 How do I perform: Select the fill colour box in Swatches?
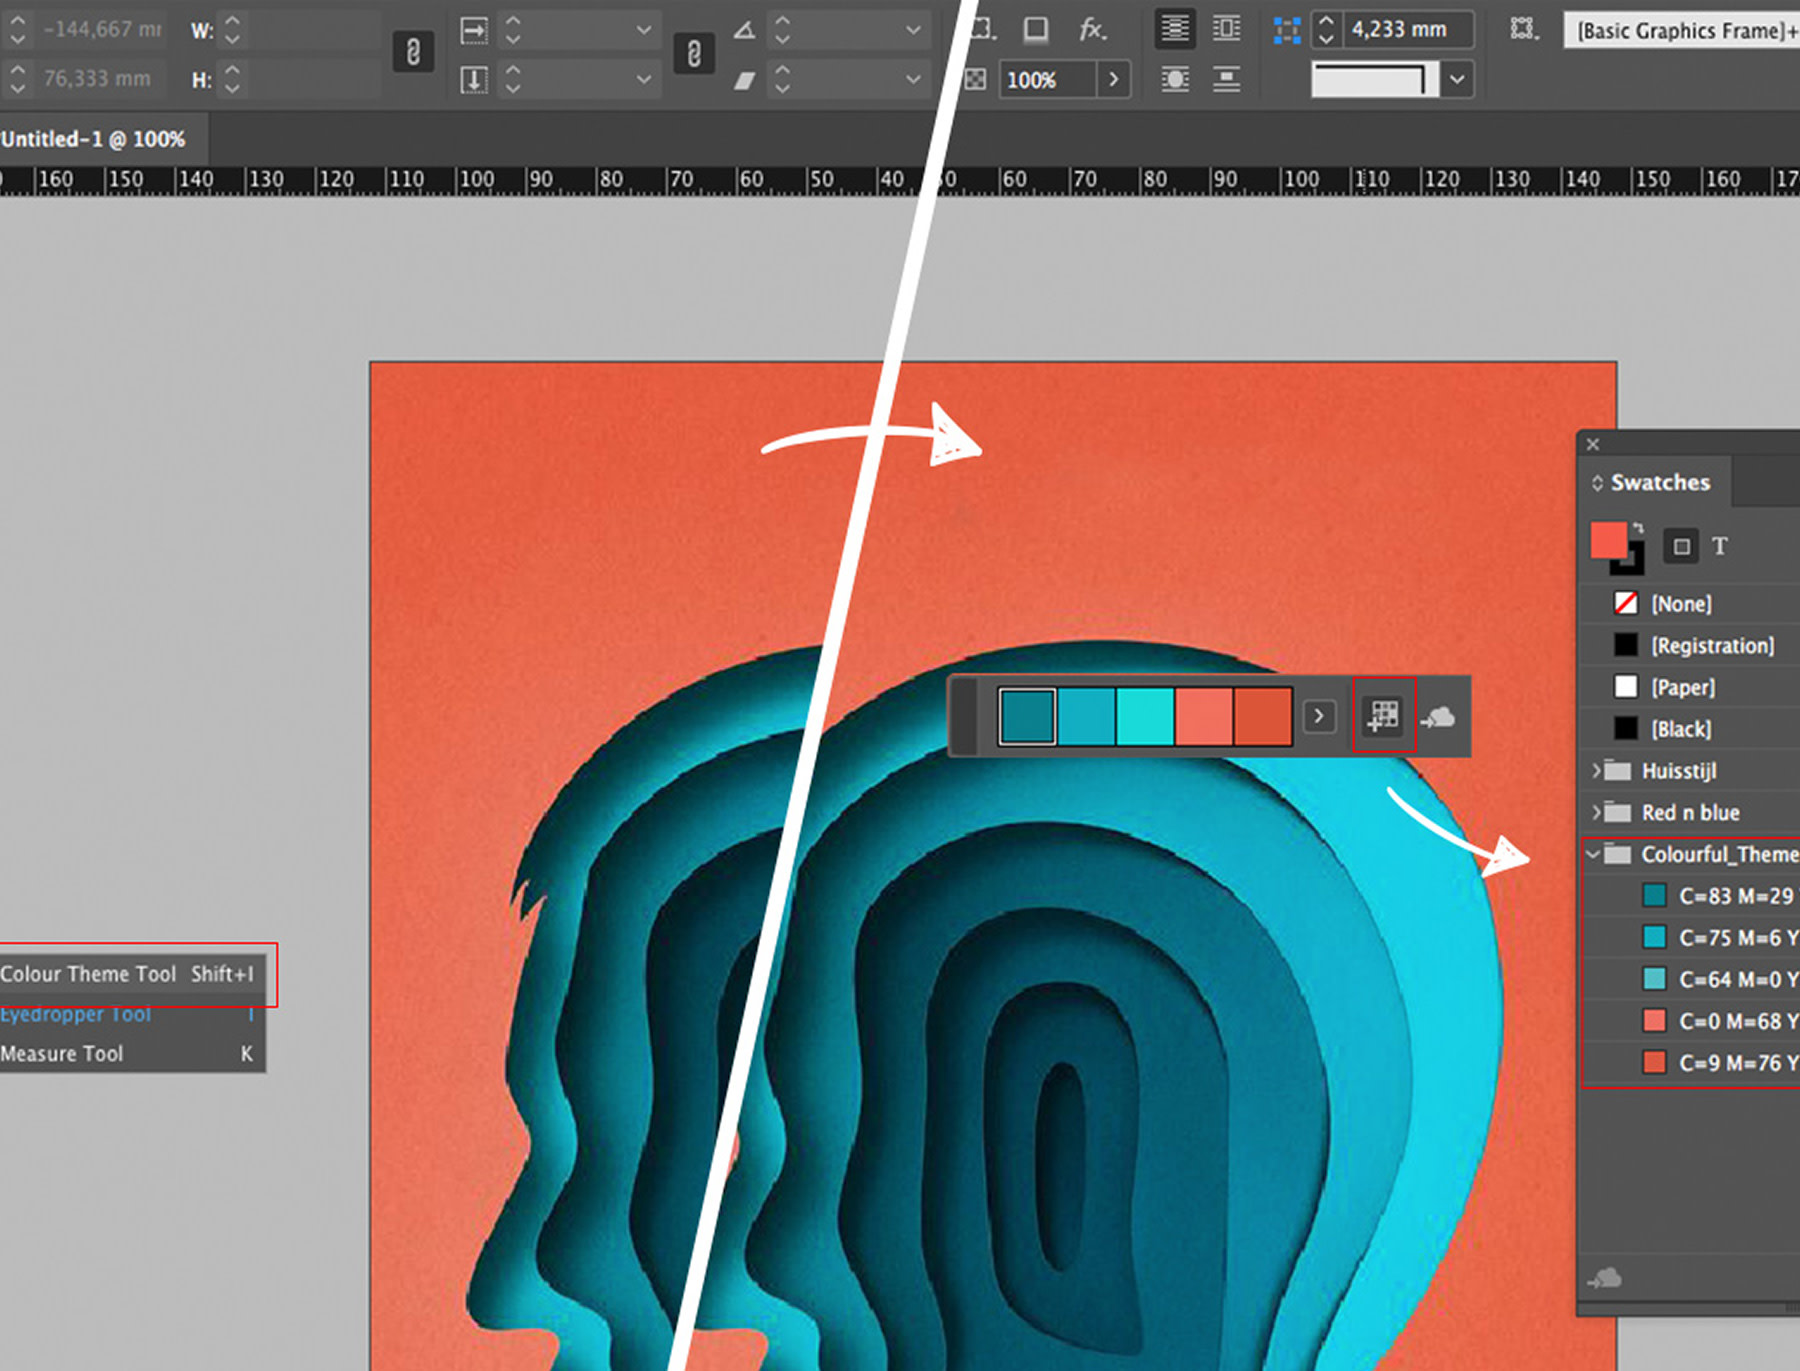click(x=1608, y=540)
